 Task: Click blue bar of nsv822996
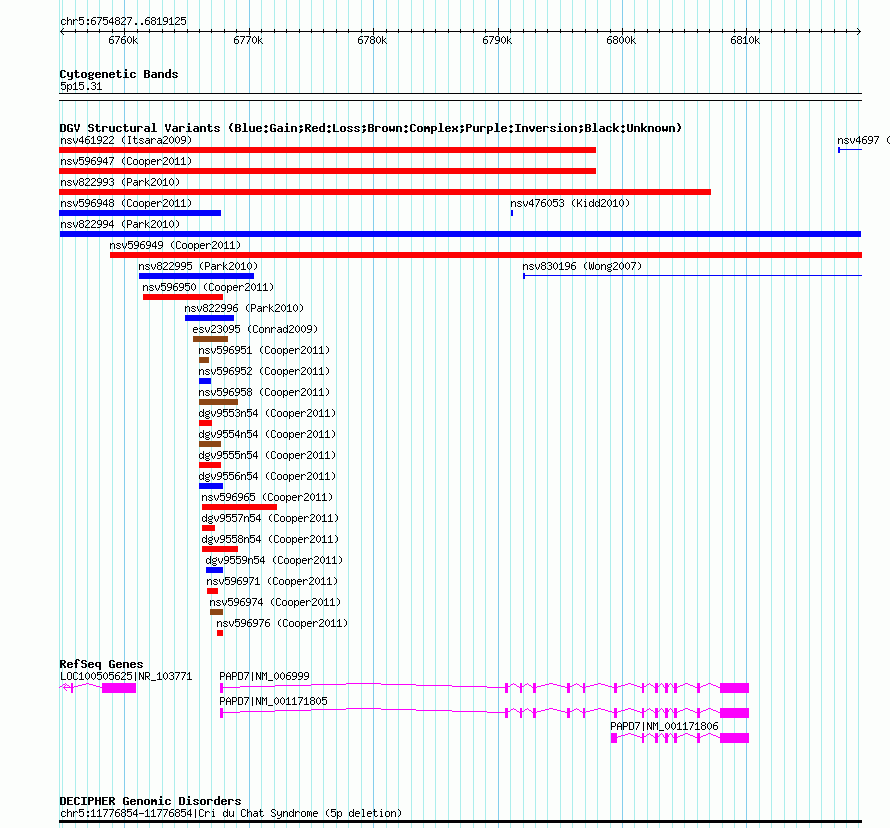(209, 318)
